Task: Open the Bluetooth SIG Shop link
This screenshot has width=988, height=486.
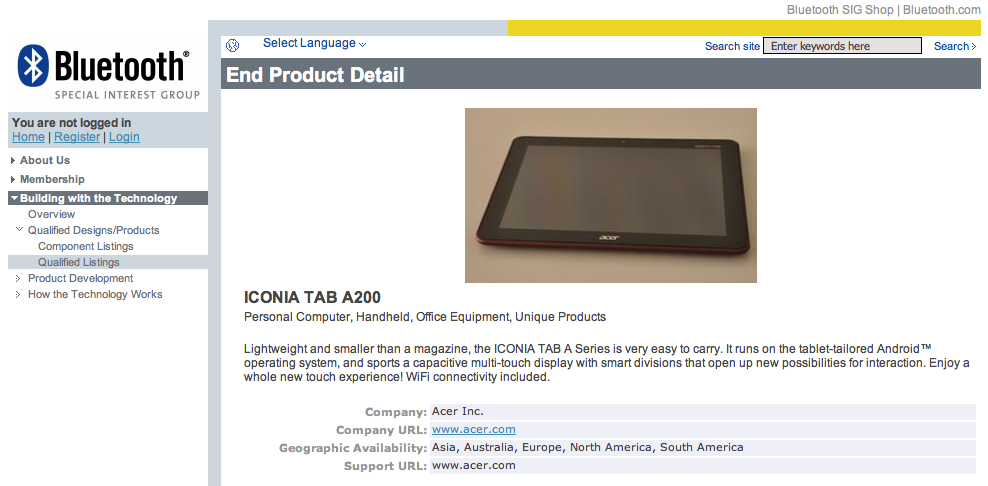Action: click(840, 9)
